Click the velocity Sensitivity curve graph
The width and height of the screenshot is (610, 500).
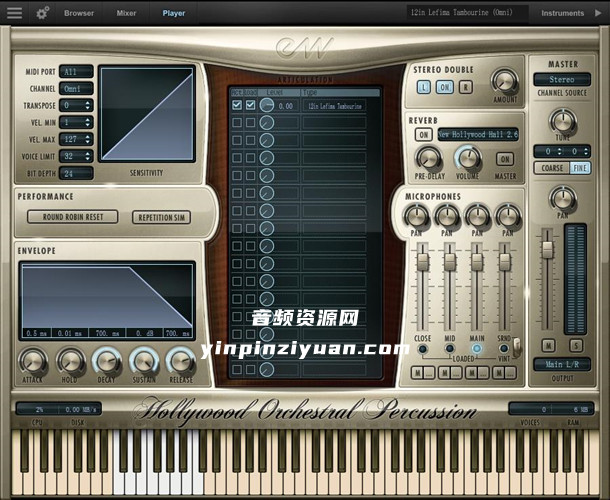[x=147, y=114]
